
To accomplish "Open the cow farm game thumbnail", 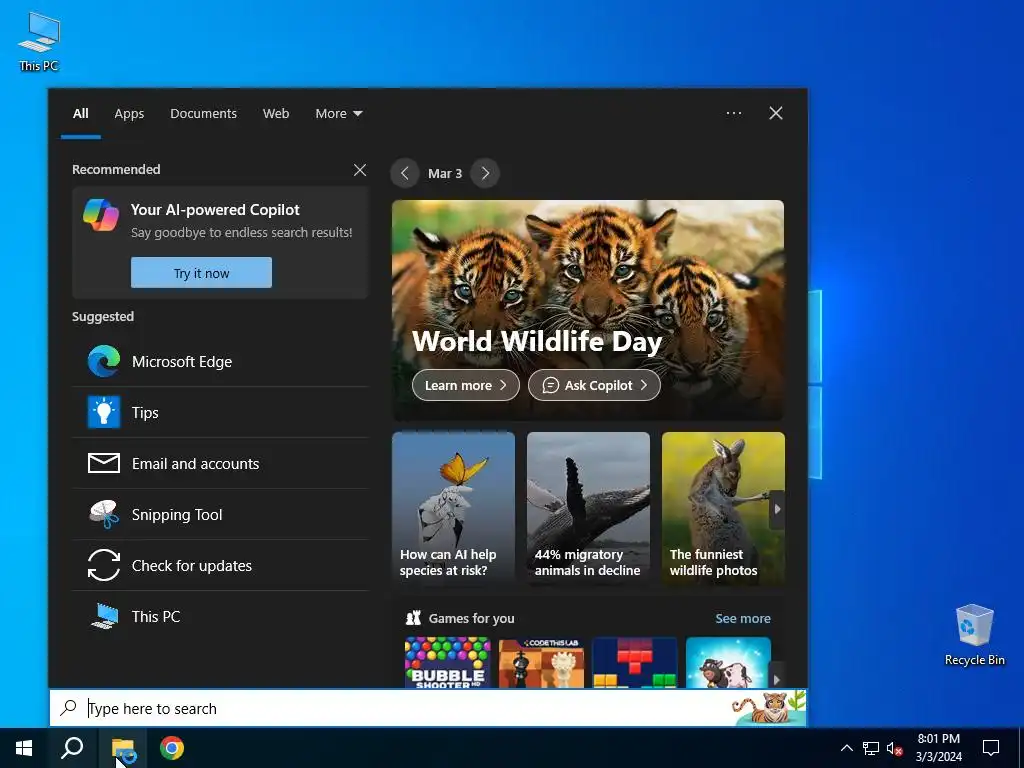I will click(728, 662).
